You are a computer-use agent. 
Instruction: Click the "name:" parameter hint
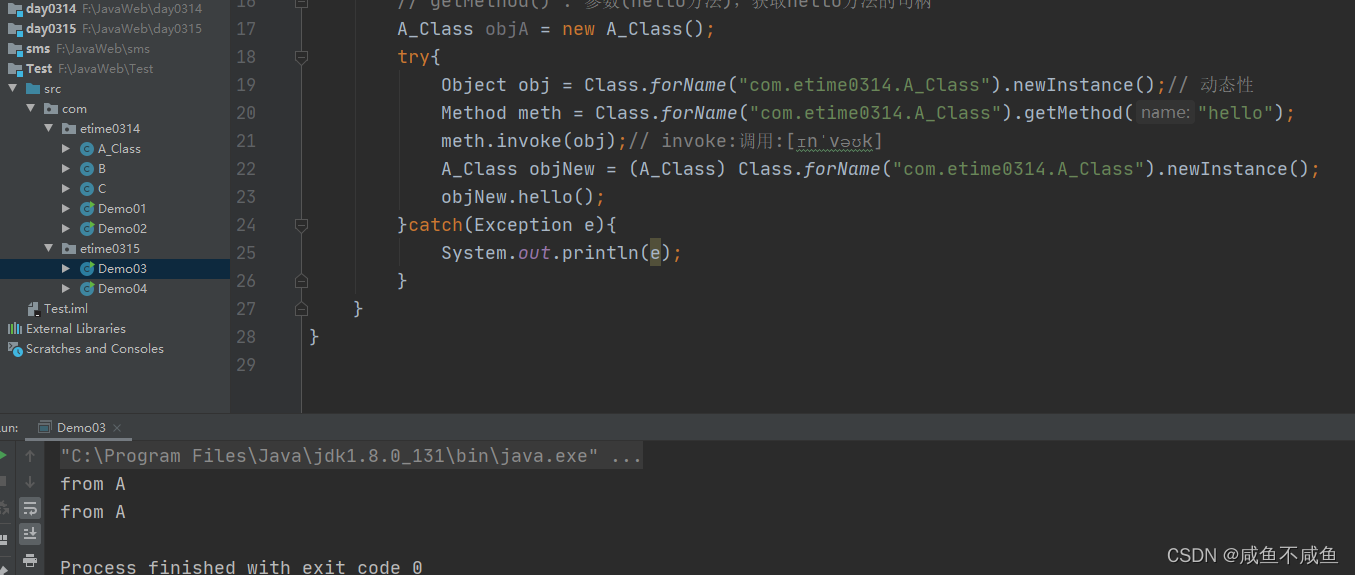point(1166,113)
